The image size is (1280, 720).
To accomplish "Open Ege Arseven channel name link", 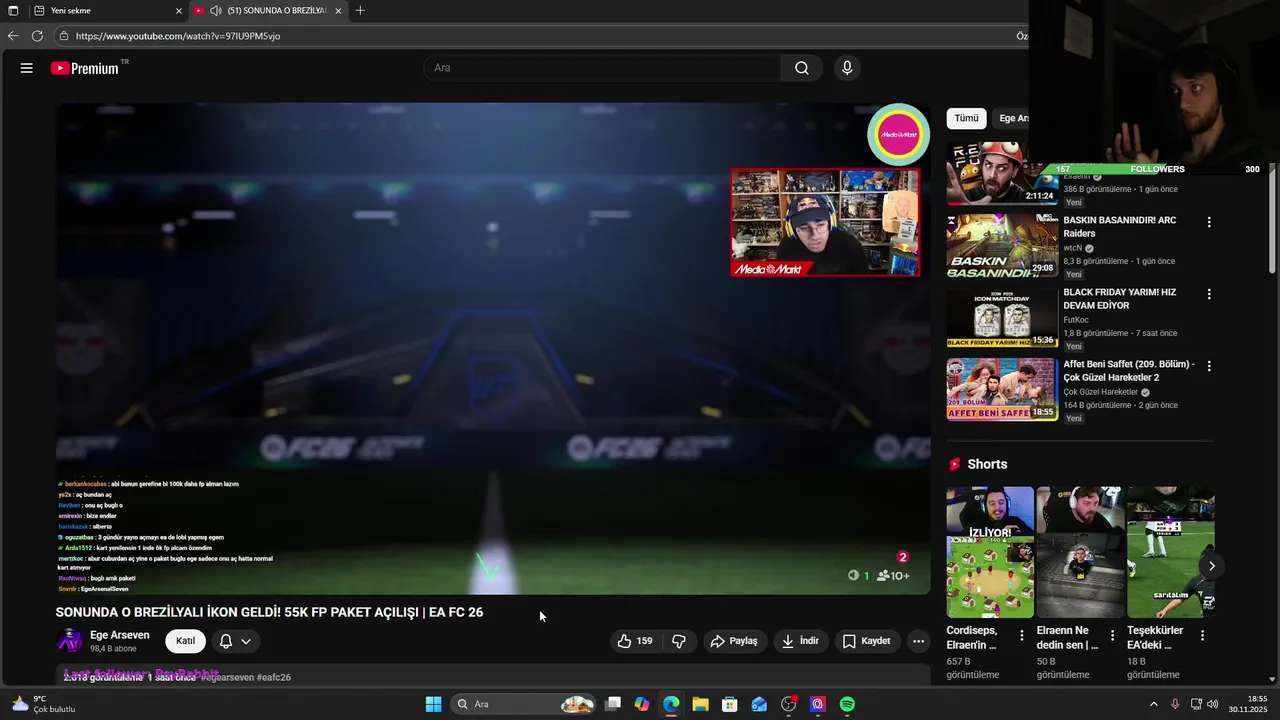I will coord(120,635).
